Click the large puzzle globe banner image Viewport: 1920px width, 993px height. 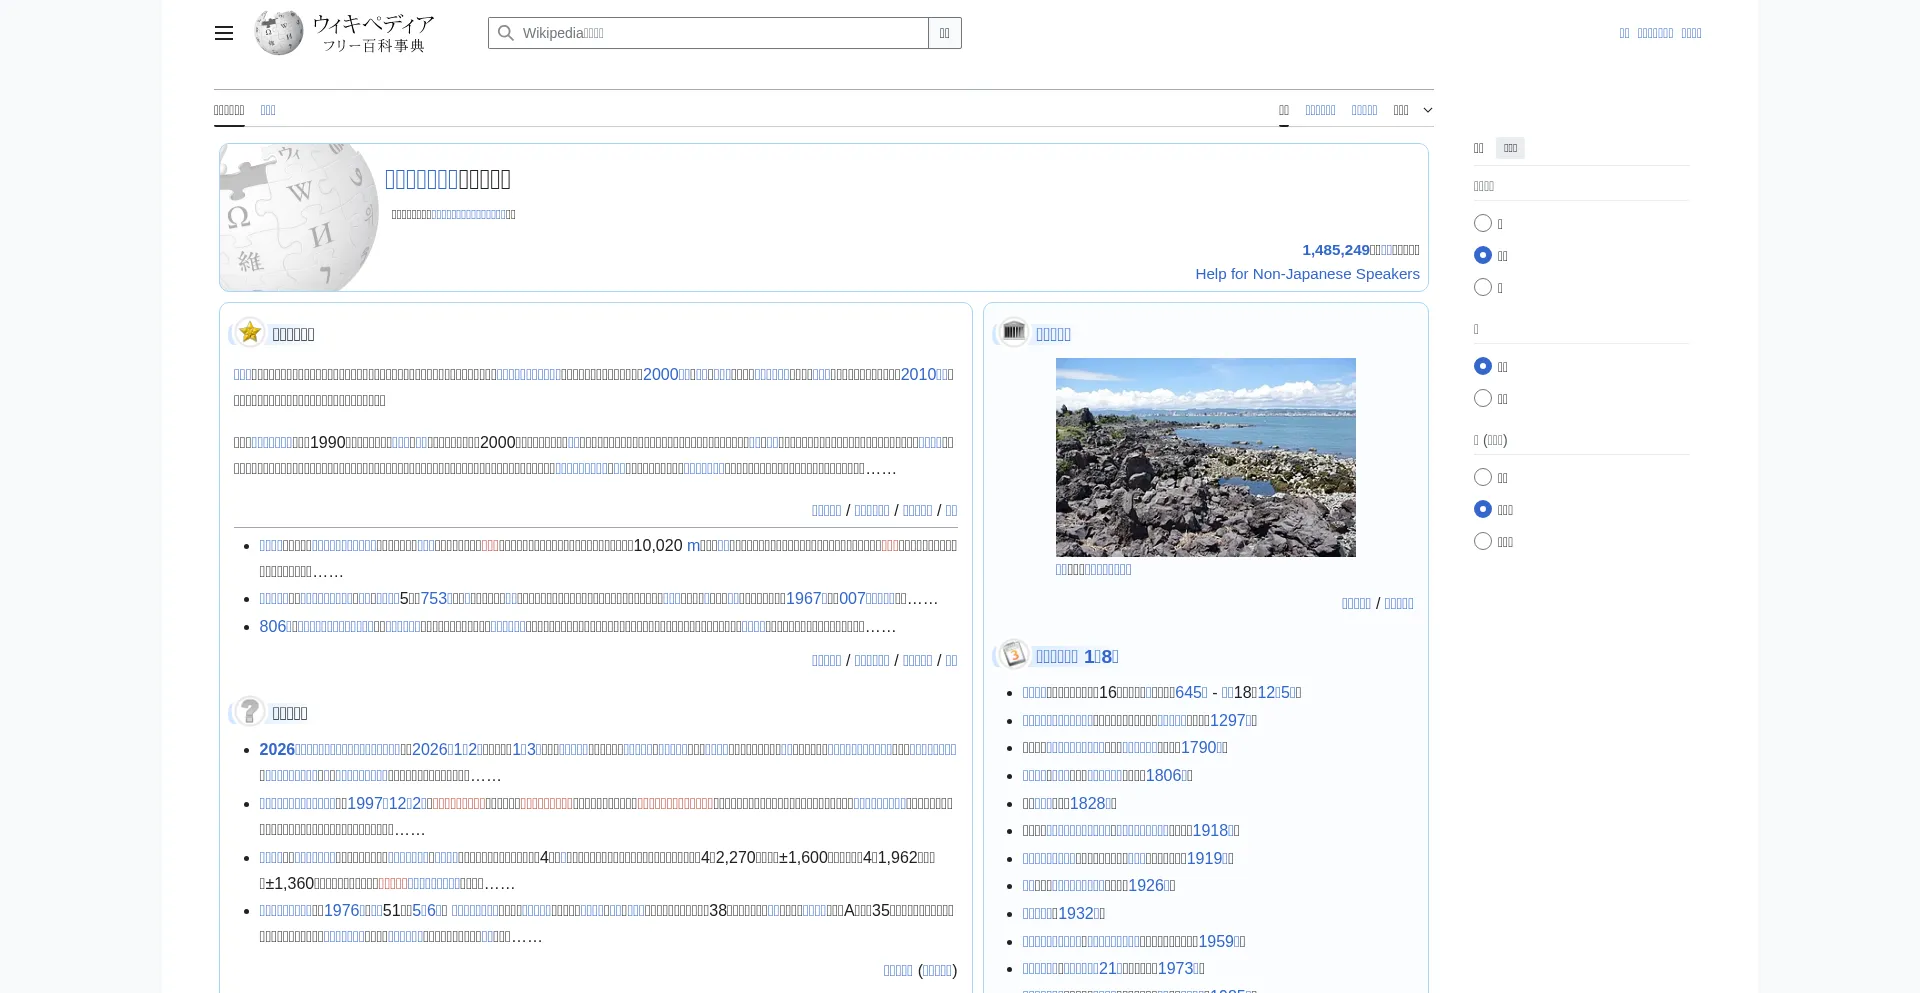click(299, 217)
